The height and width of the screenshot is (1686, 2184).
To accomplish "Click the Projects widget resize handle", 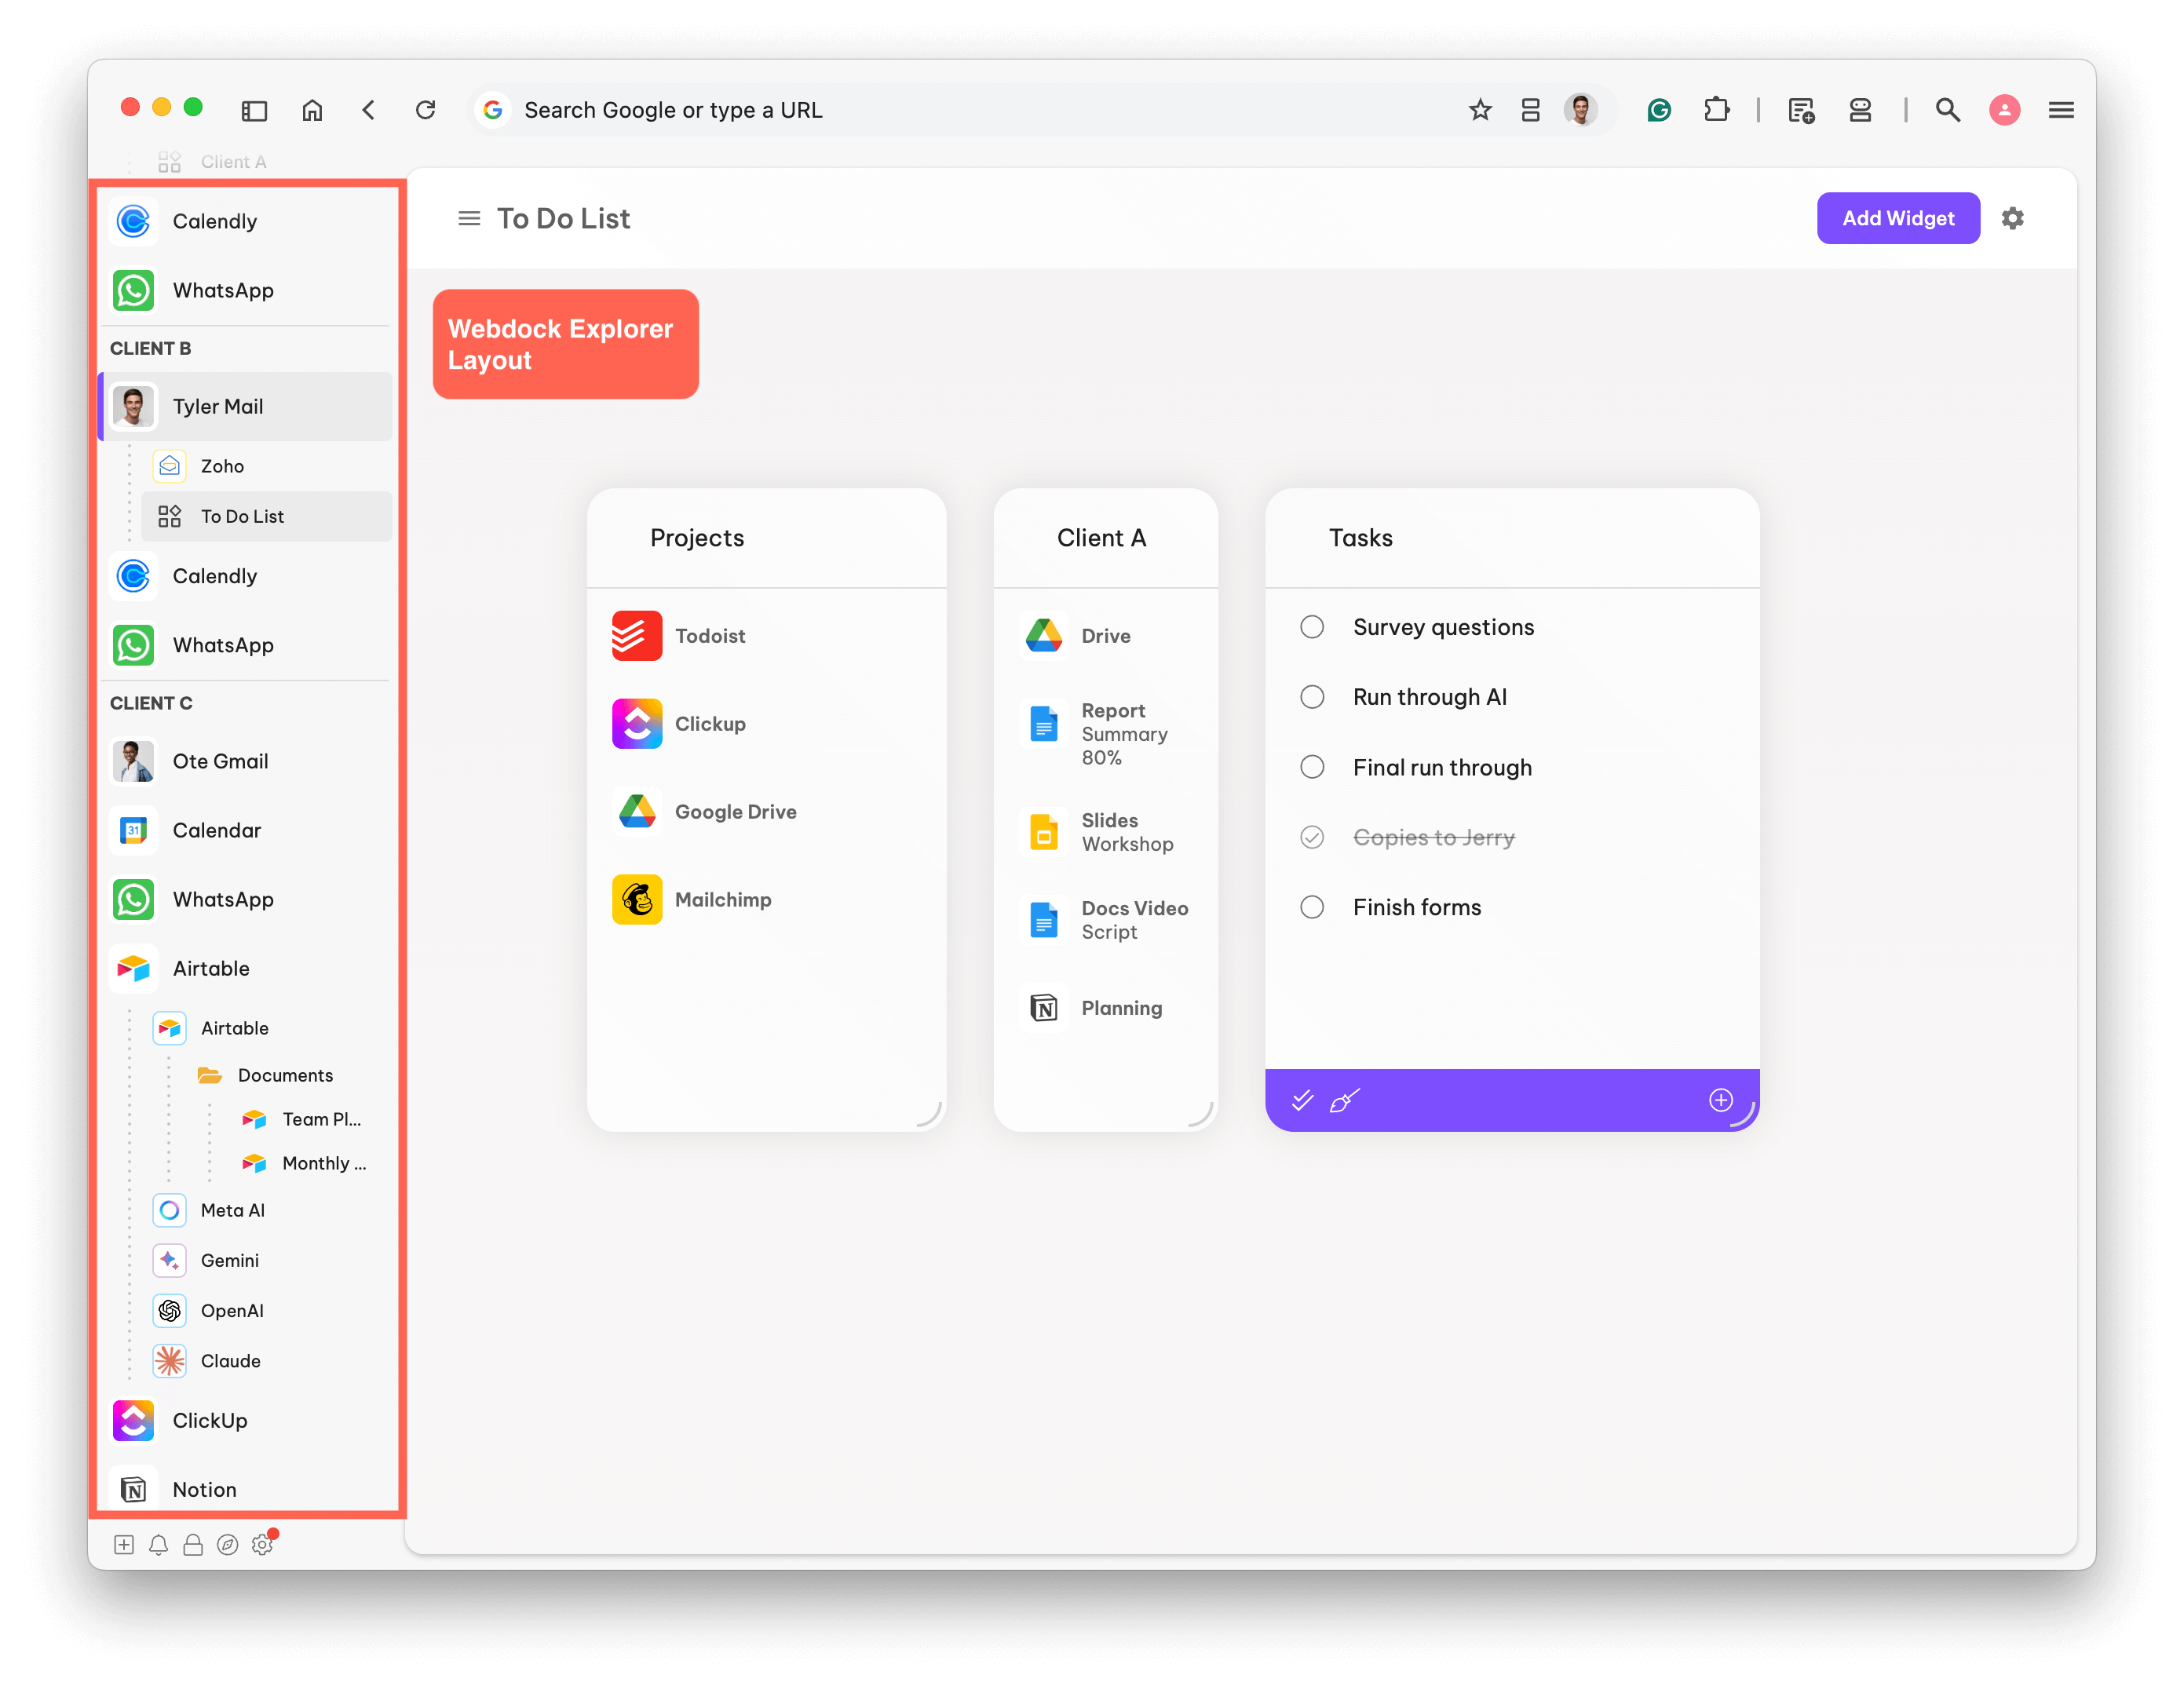I will pos(930,1115).
